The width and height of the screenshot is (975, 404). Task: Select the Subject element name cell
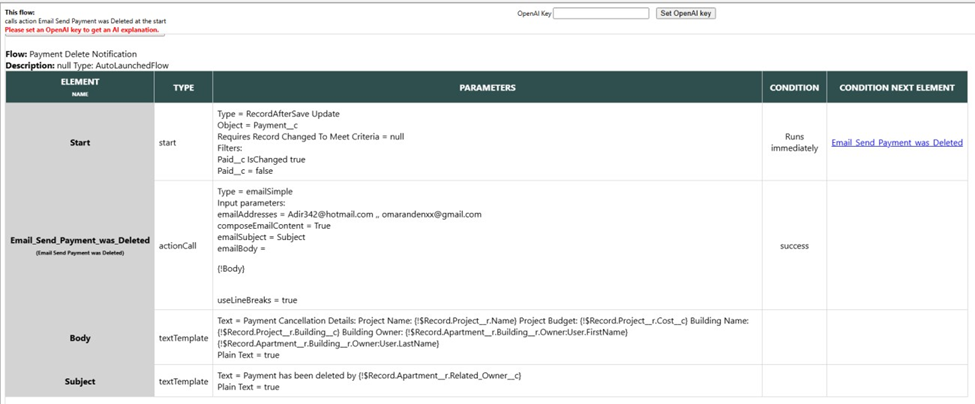(80, 381)
